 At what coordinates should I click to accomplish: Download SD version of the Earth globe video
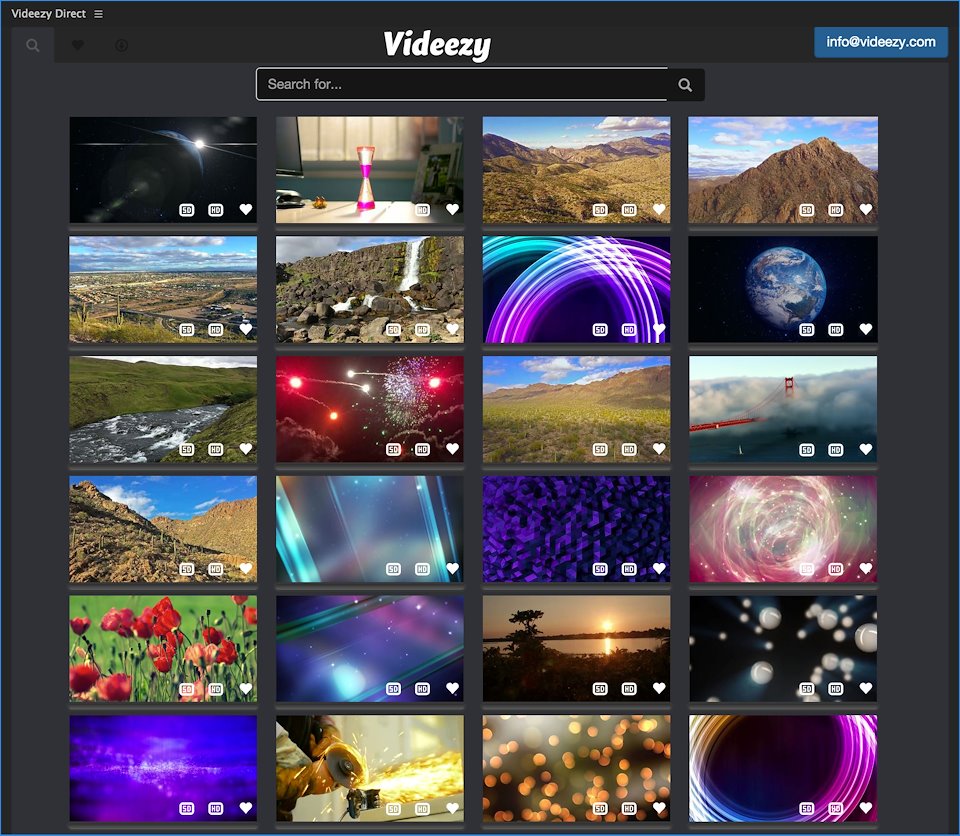click(x=806, y=329)
